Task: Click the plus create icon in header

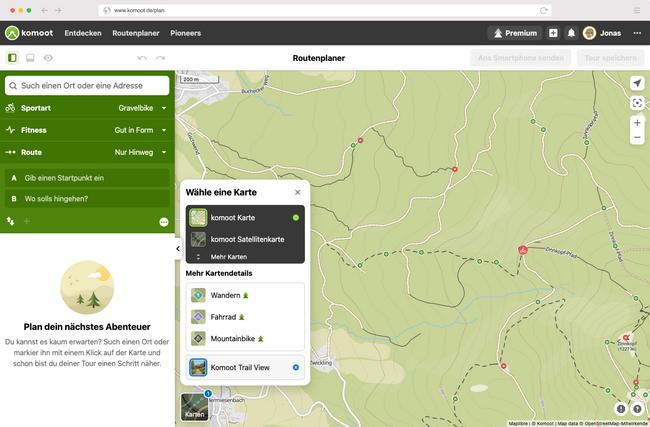Action: point(553,33)
